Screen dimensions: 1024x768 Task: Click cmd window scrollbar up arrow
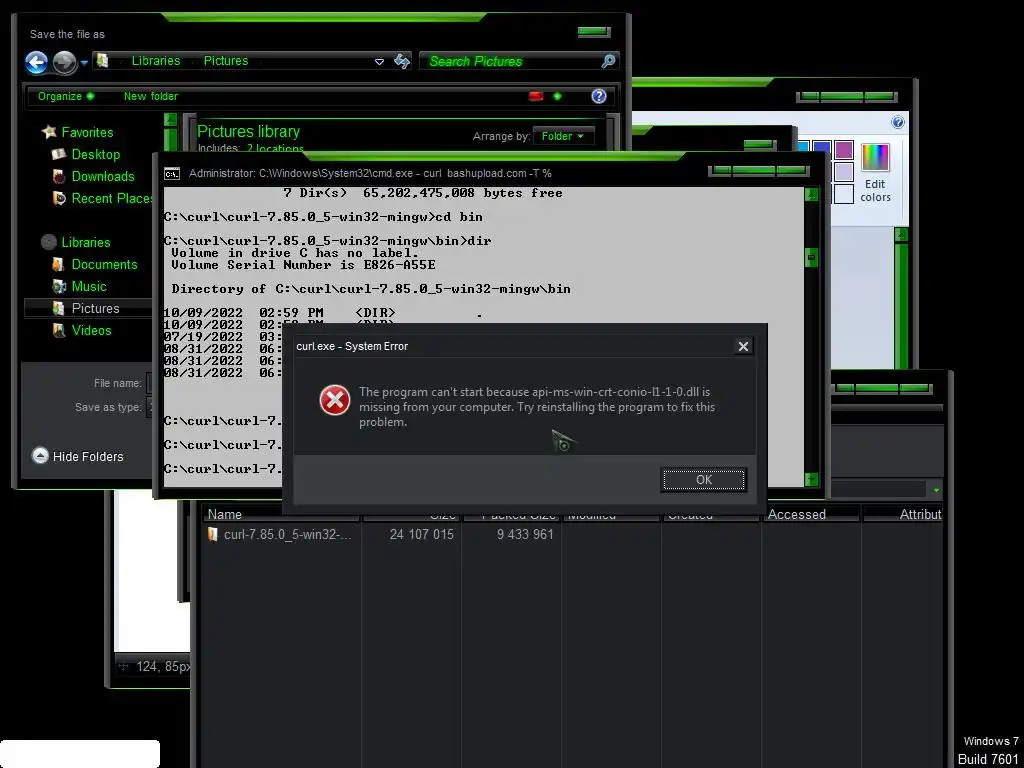click(x=811, y=194)
